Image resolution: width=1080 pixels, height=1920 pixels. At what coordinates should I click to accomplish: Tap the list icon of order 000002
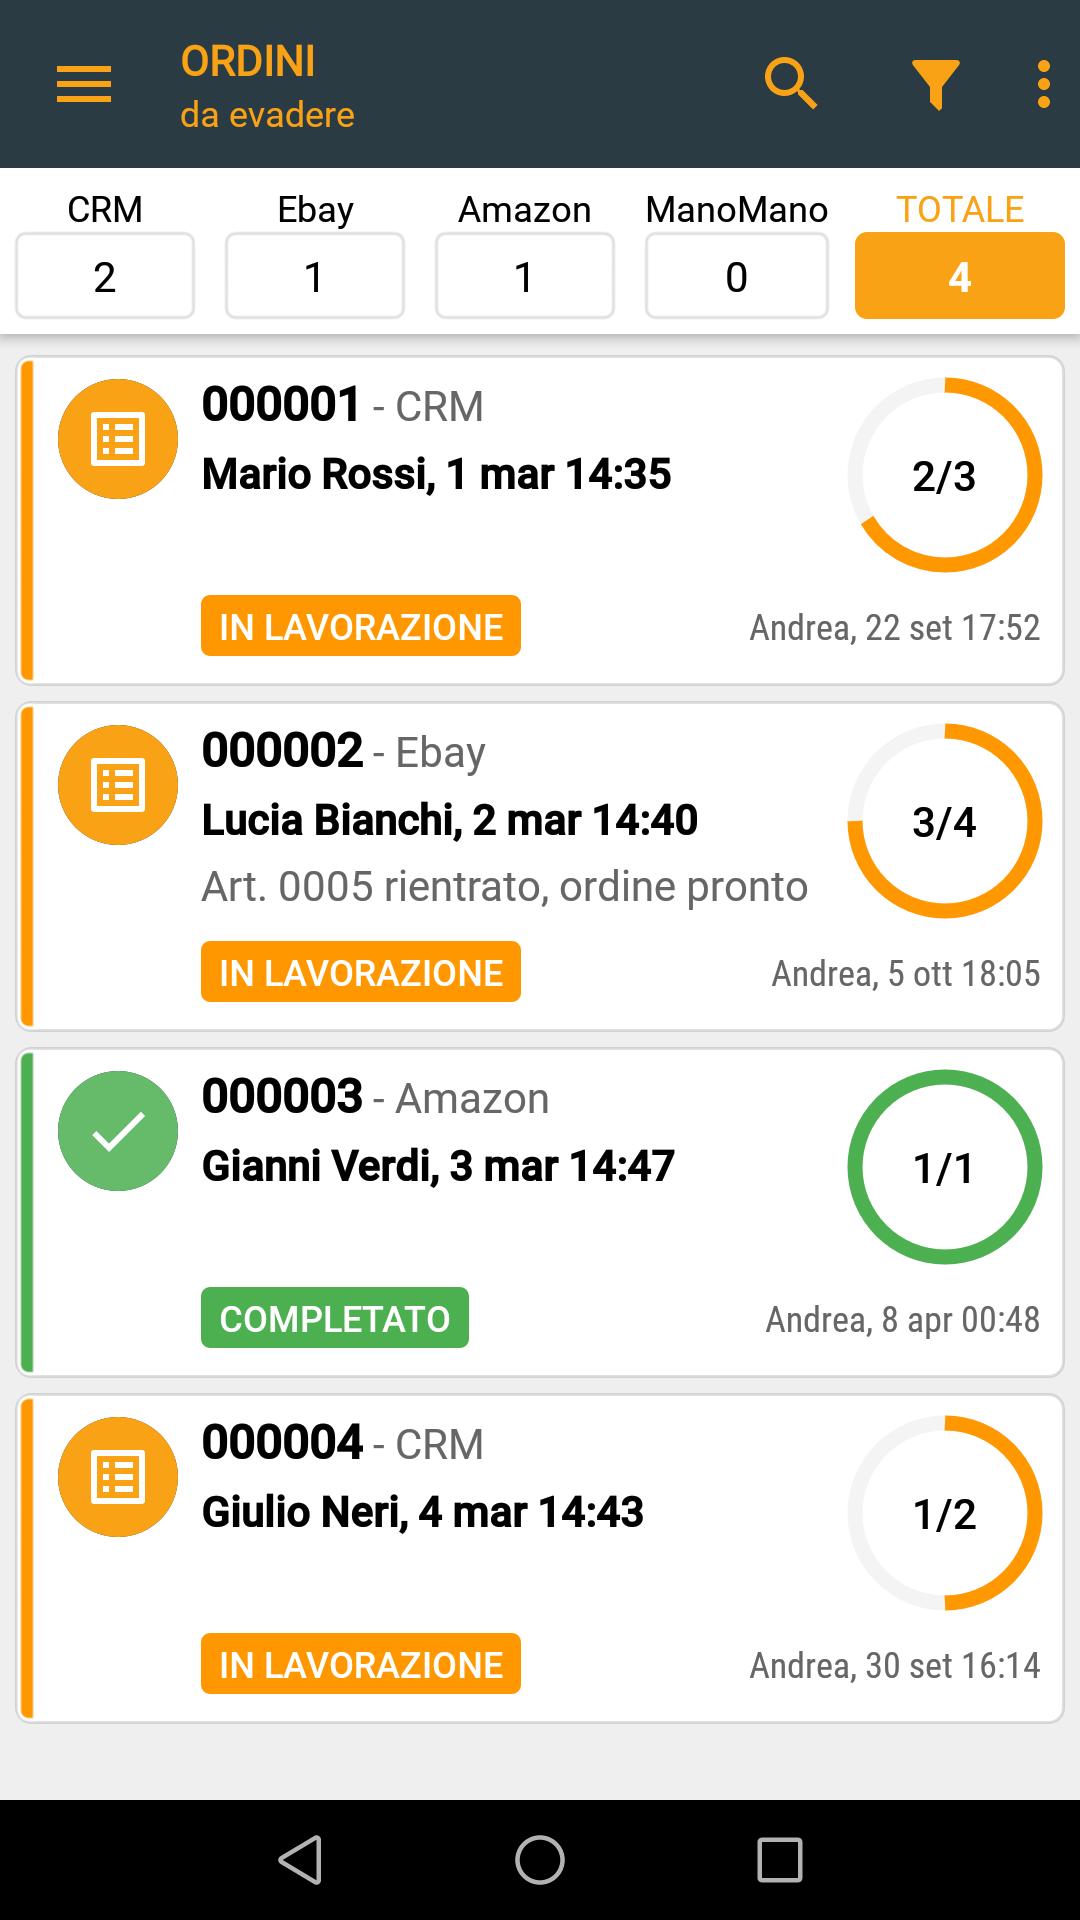pos(118,785)
